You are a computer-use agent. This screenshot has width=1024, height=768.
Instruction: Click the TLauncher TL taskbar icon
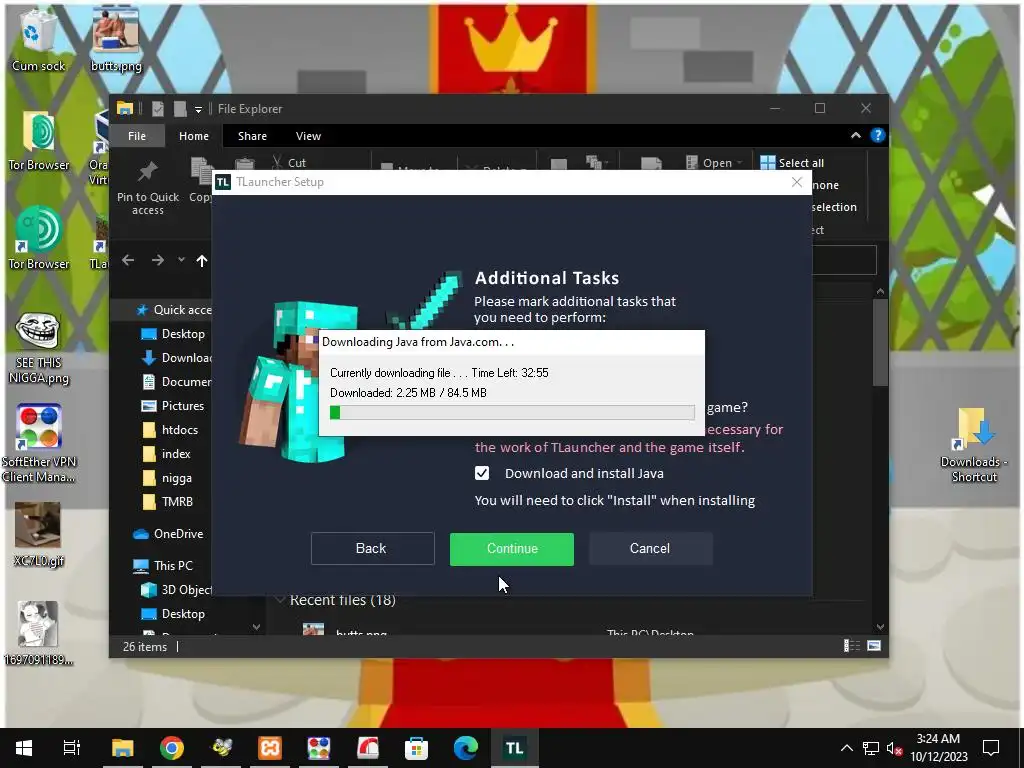(515, 748)
